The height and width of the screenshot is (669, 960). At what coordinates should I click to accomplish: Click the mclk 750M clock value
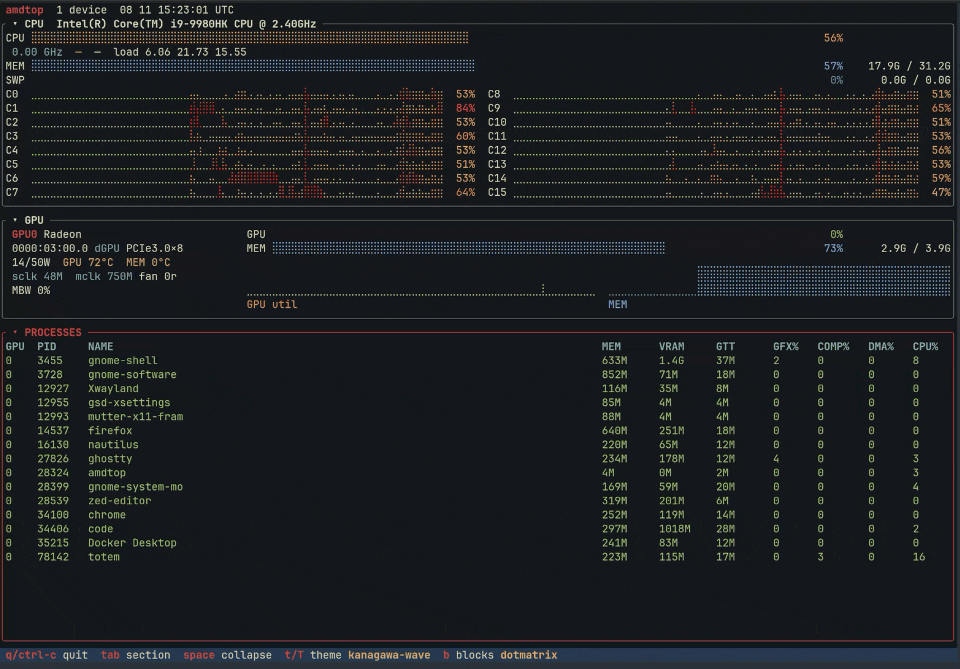point(103,277)
